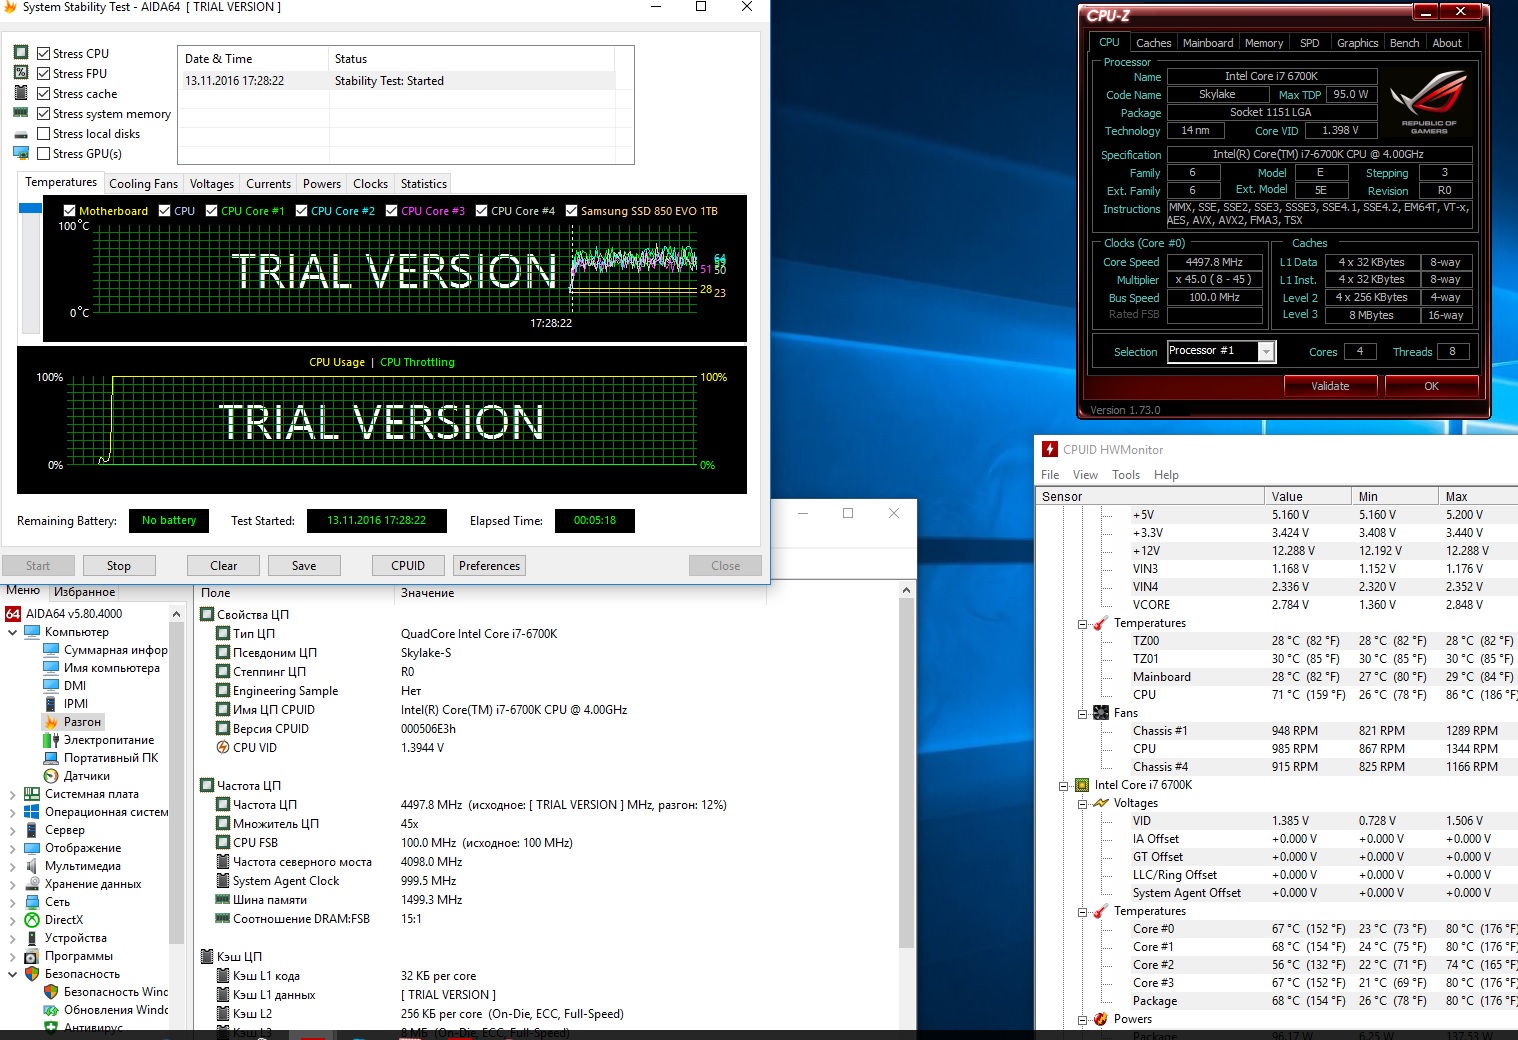This screenshot has height=1040, width=1518.
Task: Click the DMI icon in AIDA64 tree
Action: (x=51, y=686)
